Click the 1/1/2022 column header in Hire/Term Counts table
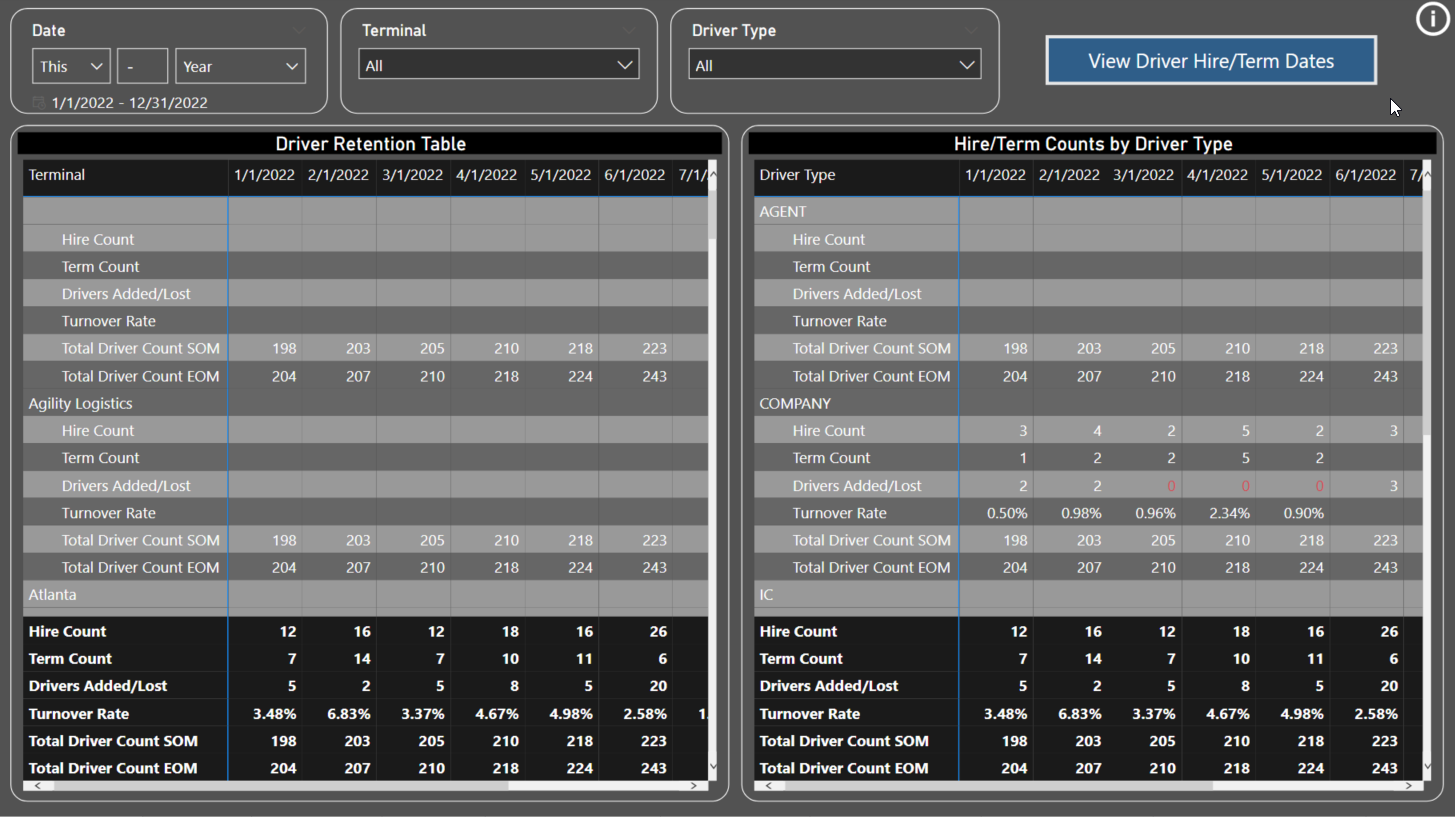 pos(996,175)
